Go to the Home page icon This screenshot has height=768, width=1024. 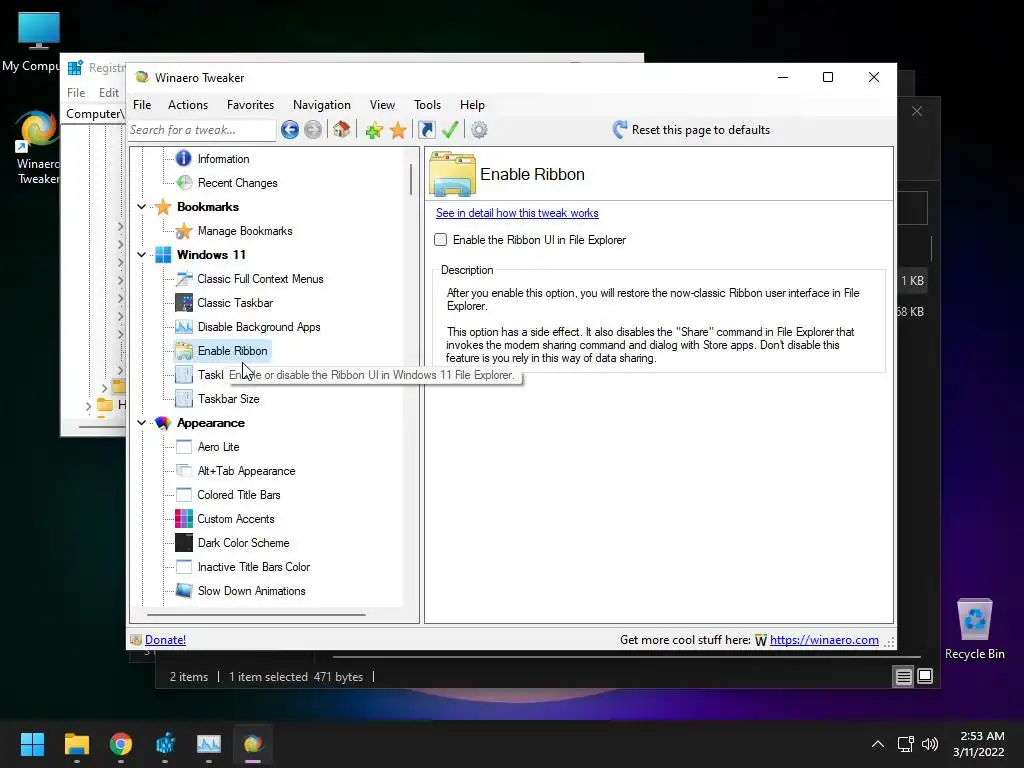point(342,129)
